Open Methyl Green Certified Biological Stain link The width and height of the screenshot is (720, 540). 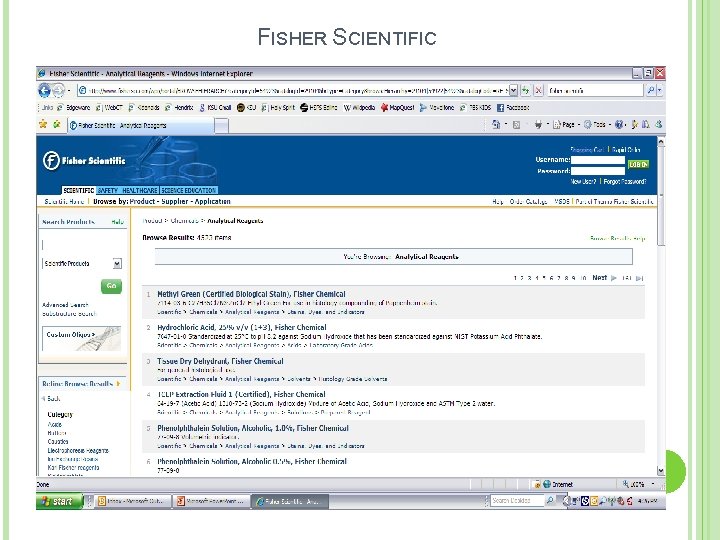[x=251, y=294]
